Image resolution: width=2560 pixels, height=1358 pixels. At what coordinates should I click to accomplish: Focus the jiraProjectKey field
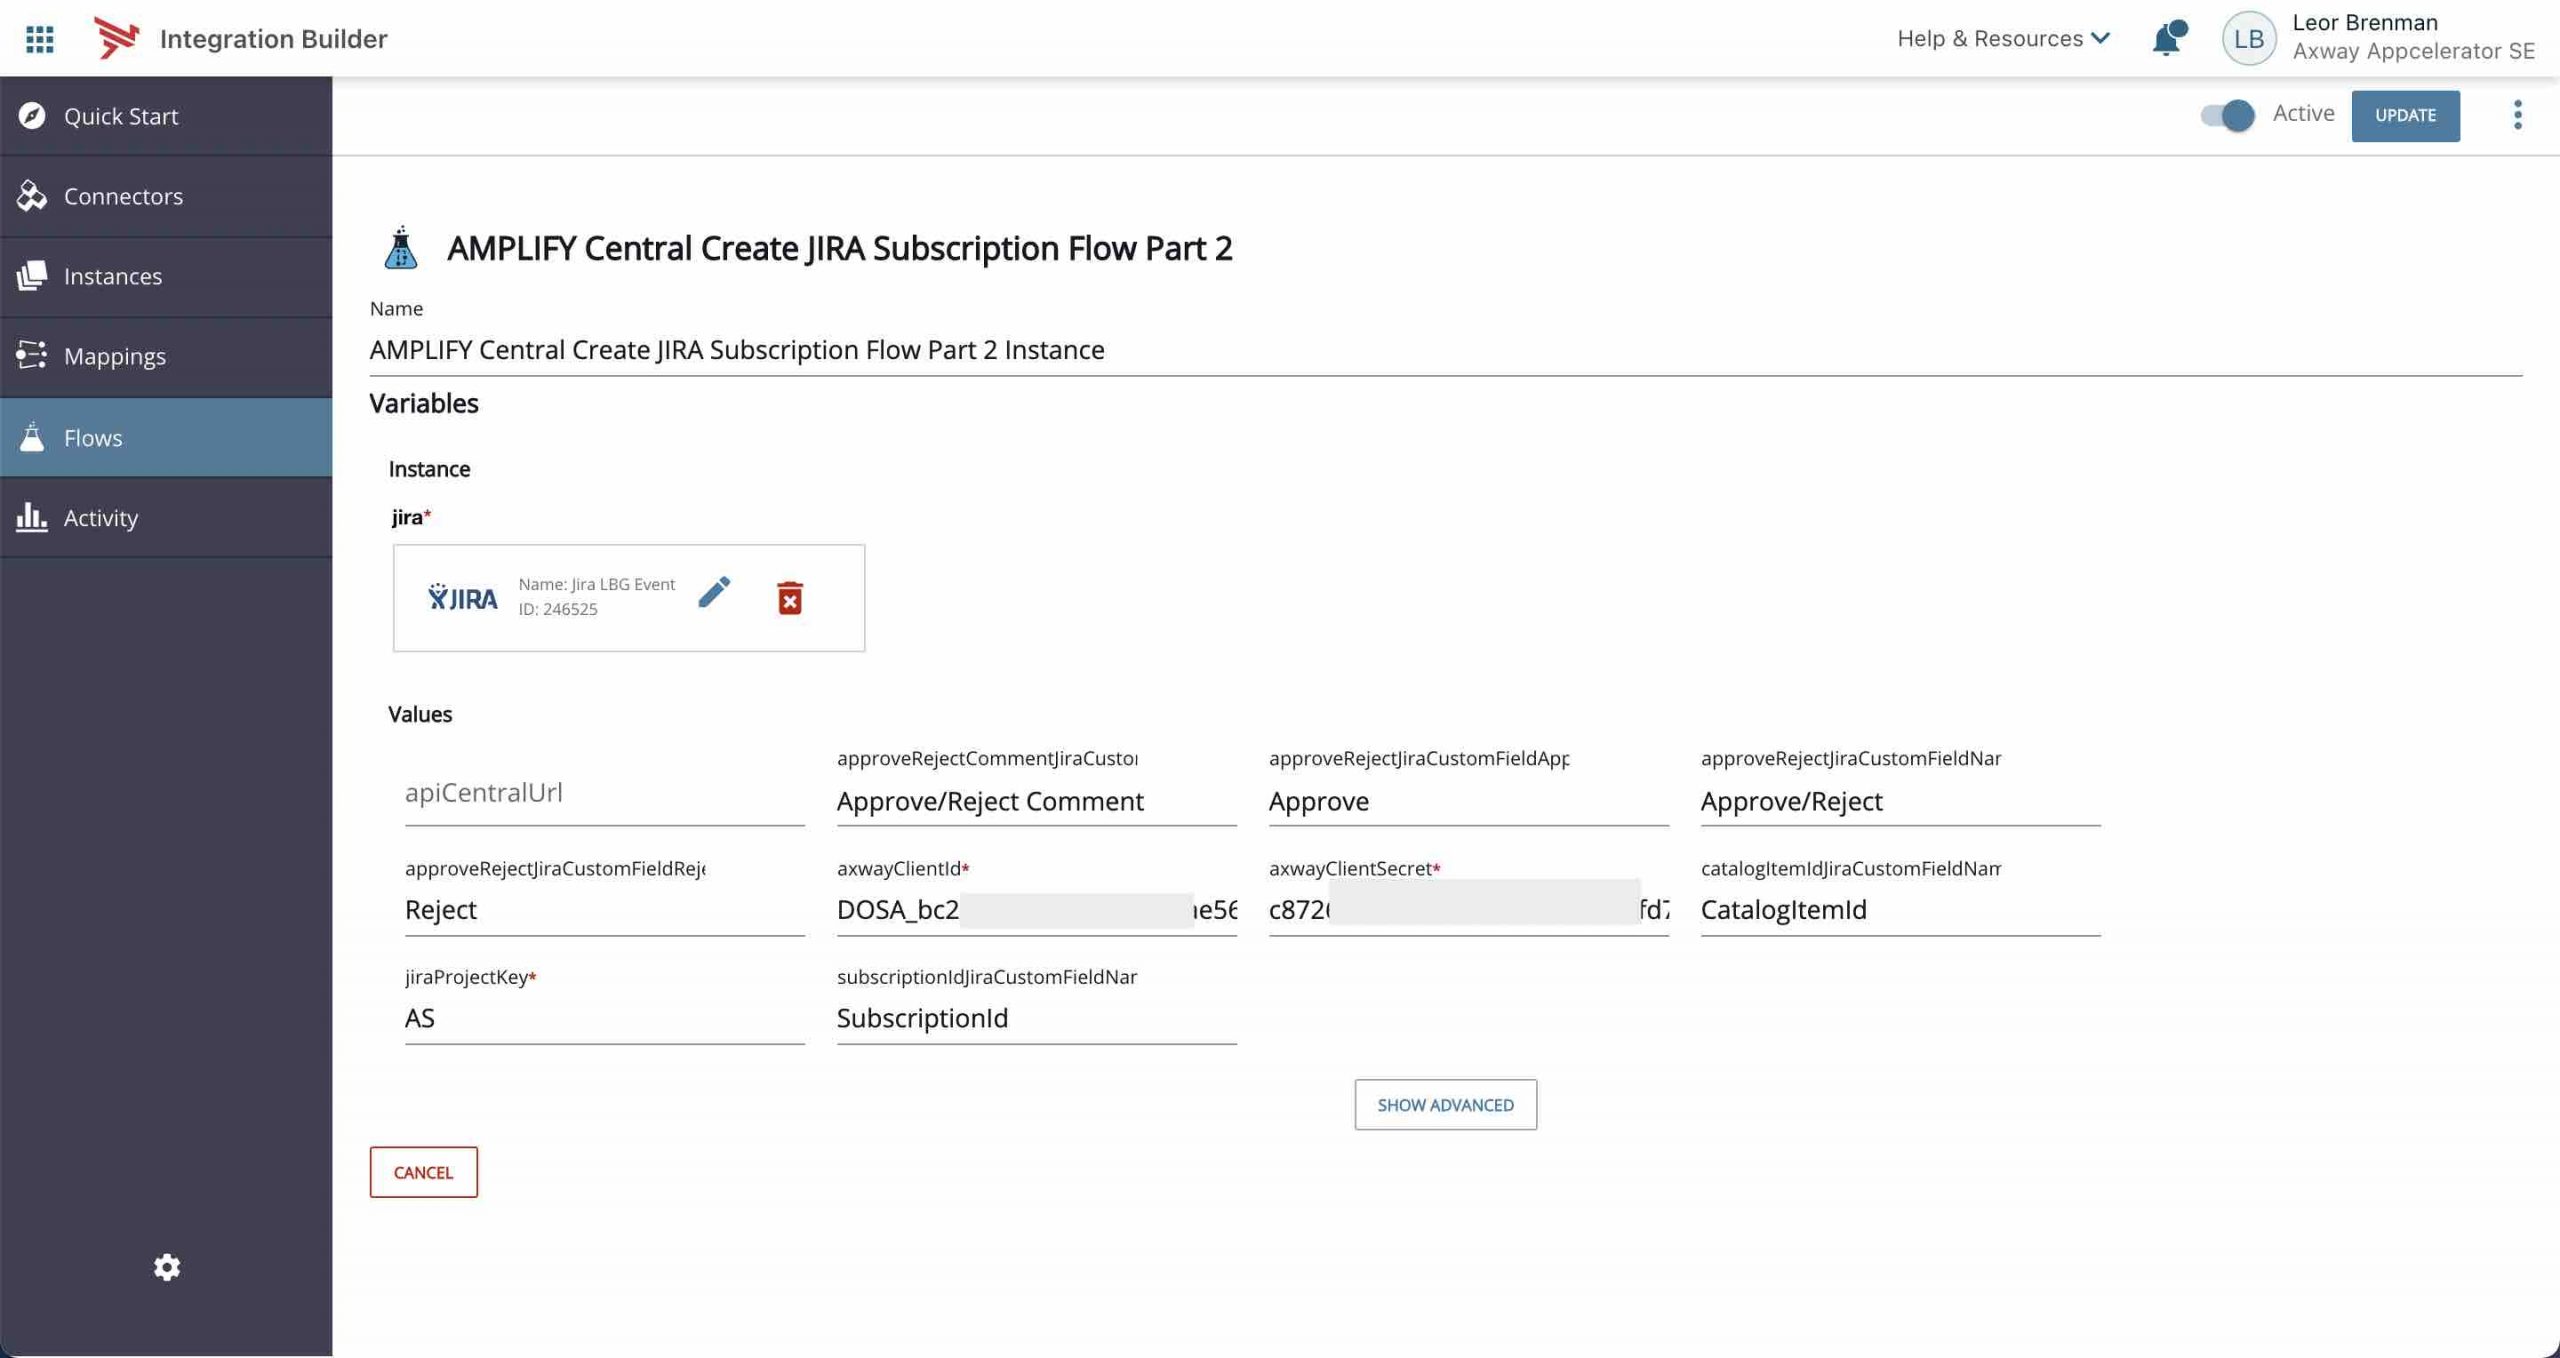[604, 1018]
